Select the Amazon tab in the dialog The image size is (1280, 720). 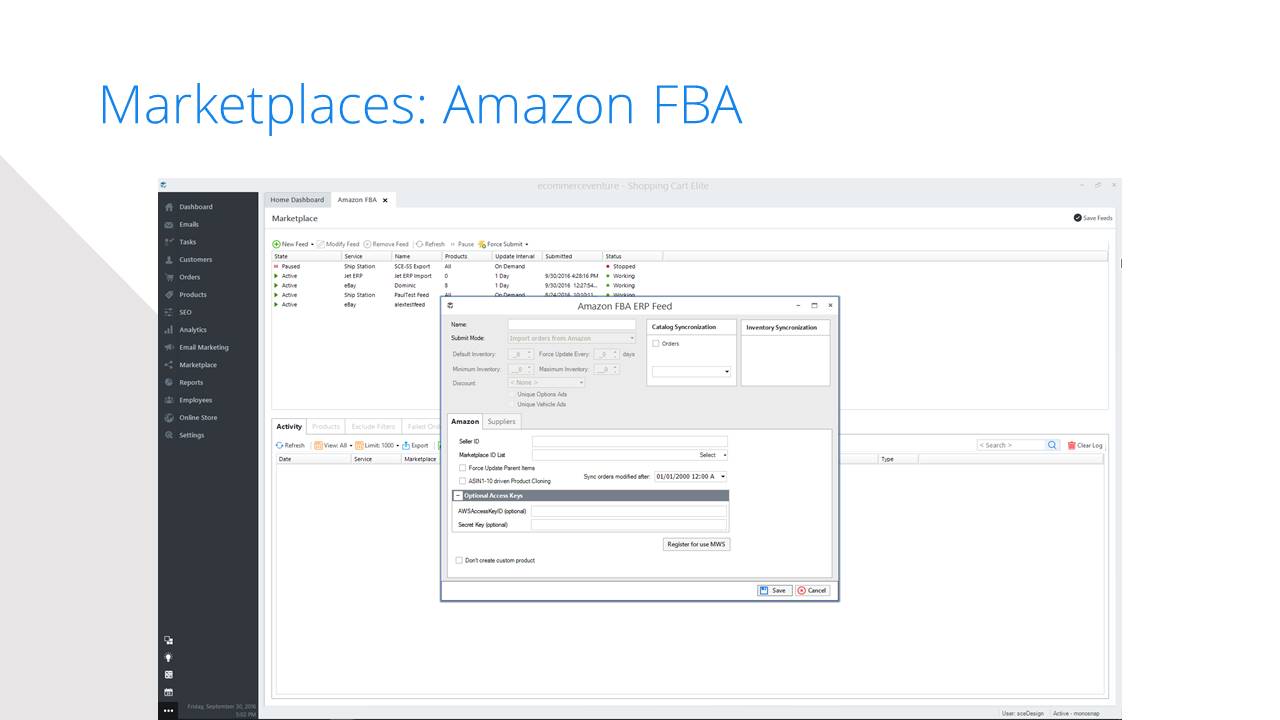(465, 421)
